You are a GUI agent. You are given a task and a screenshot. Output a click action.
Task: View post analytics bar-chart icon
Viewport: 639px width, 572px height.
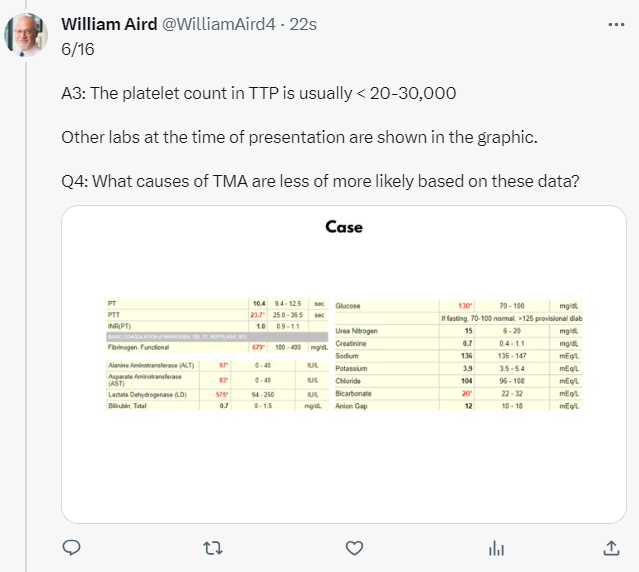pyautogui.click(x=496, y=548)
